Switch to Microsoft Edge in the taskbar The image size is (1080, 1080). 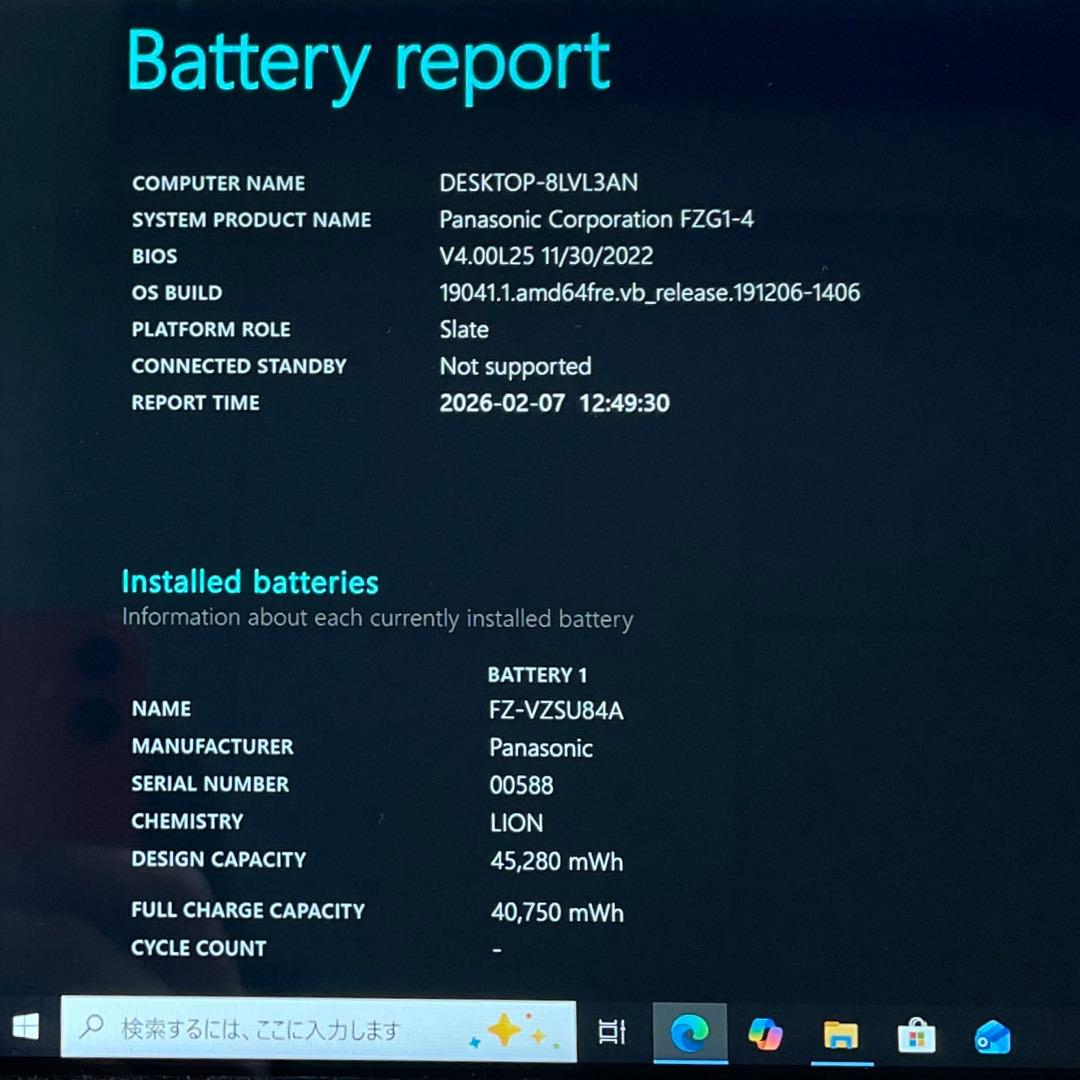pos(688,1033)
